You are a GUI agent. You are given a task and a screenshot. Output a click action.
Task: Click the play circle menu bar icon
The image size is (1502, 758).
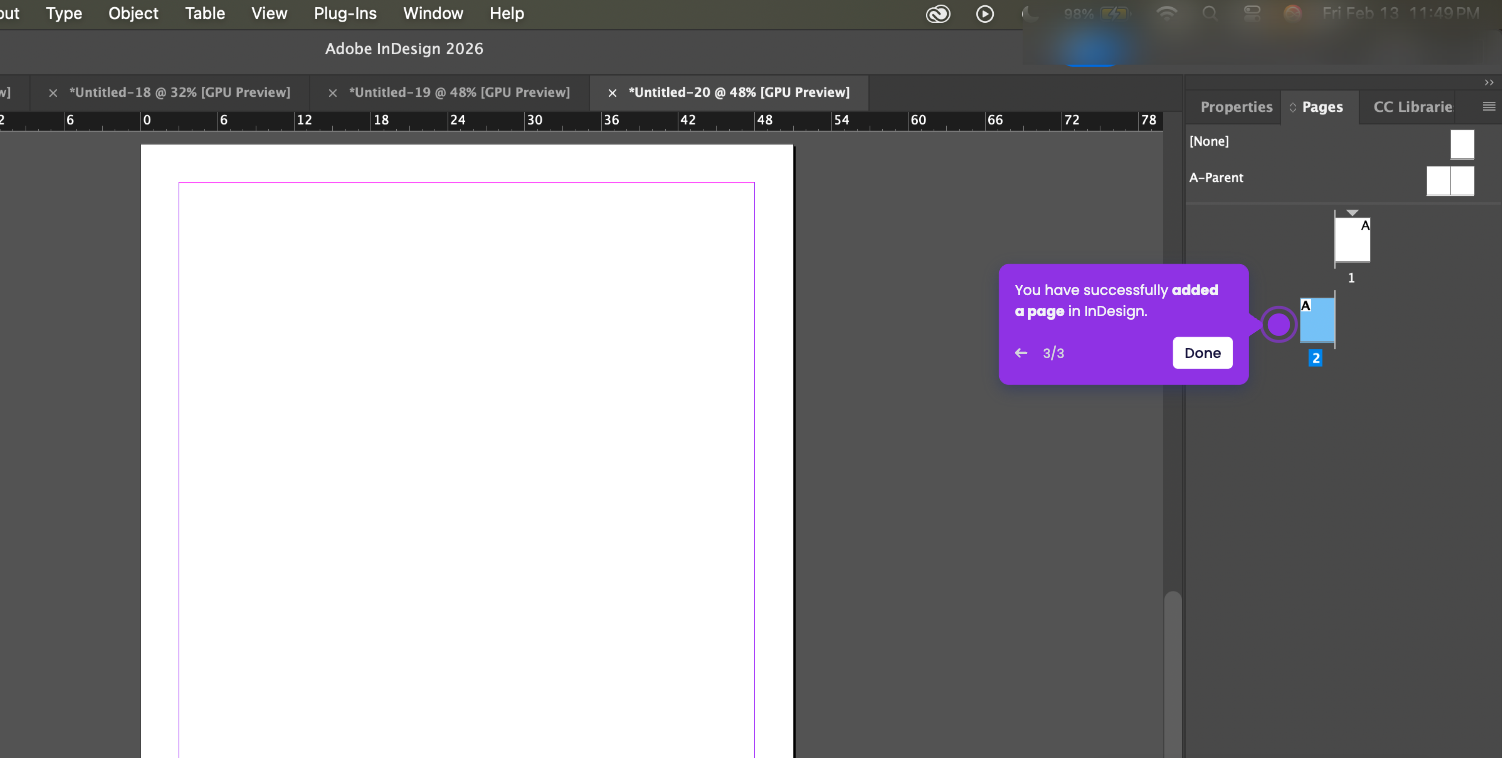point(985,14)
